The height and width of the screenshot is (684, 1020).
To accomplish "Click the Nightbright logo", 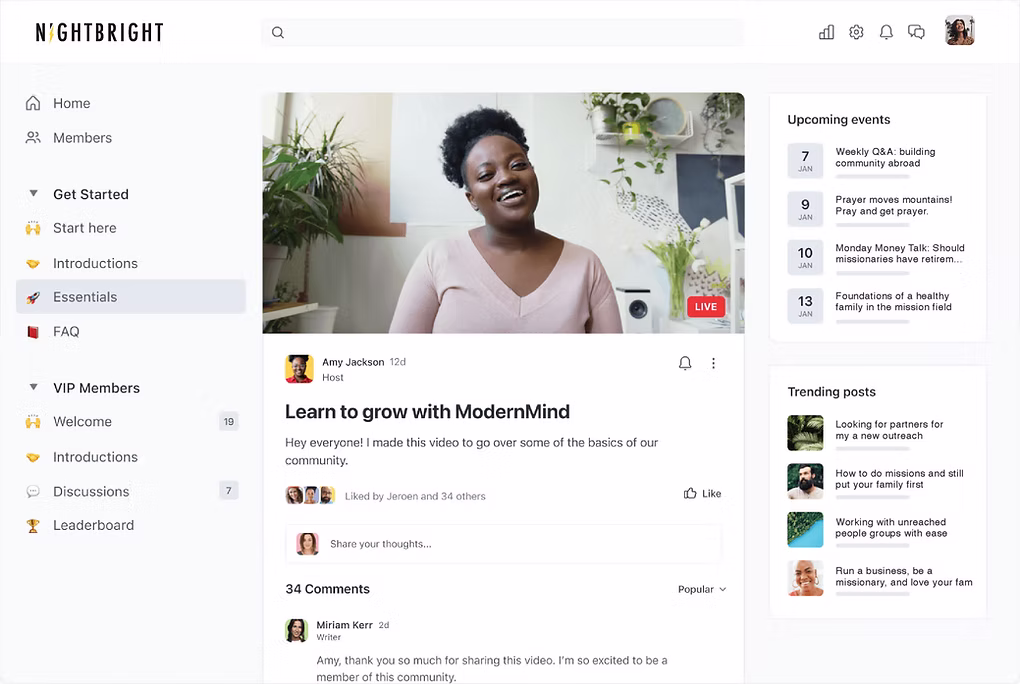I will point(100,32).
